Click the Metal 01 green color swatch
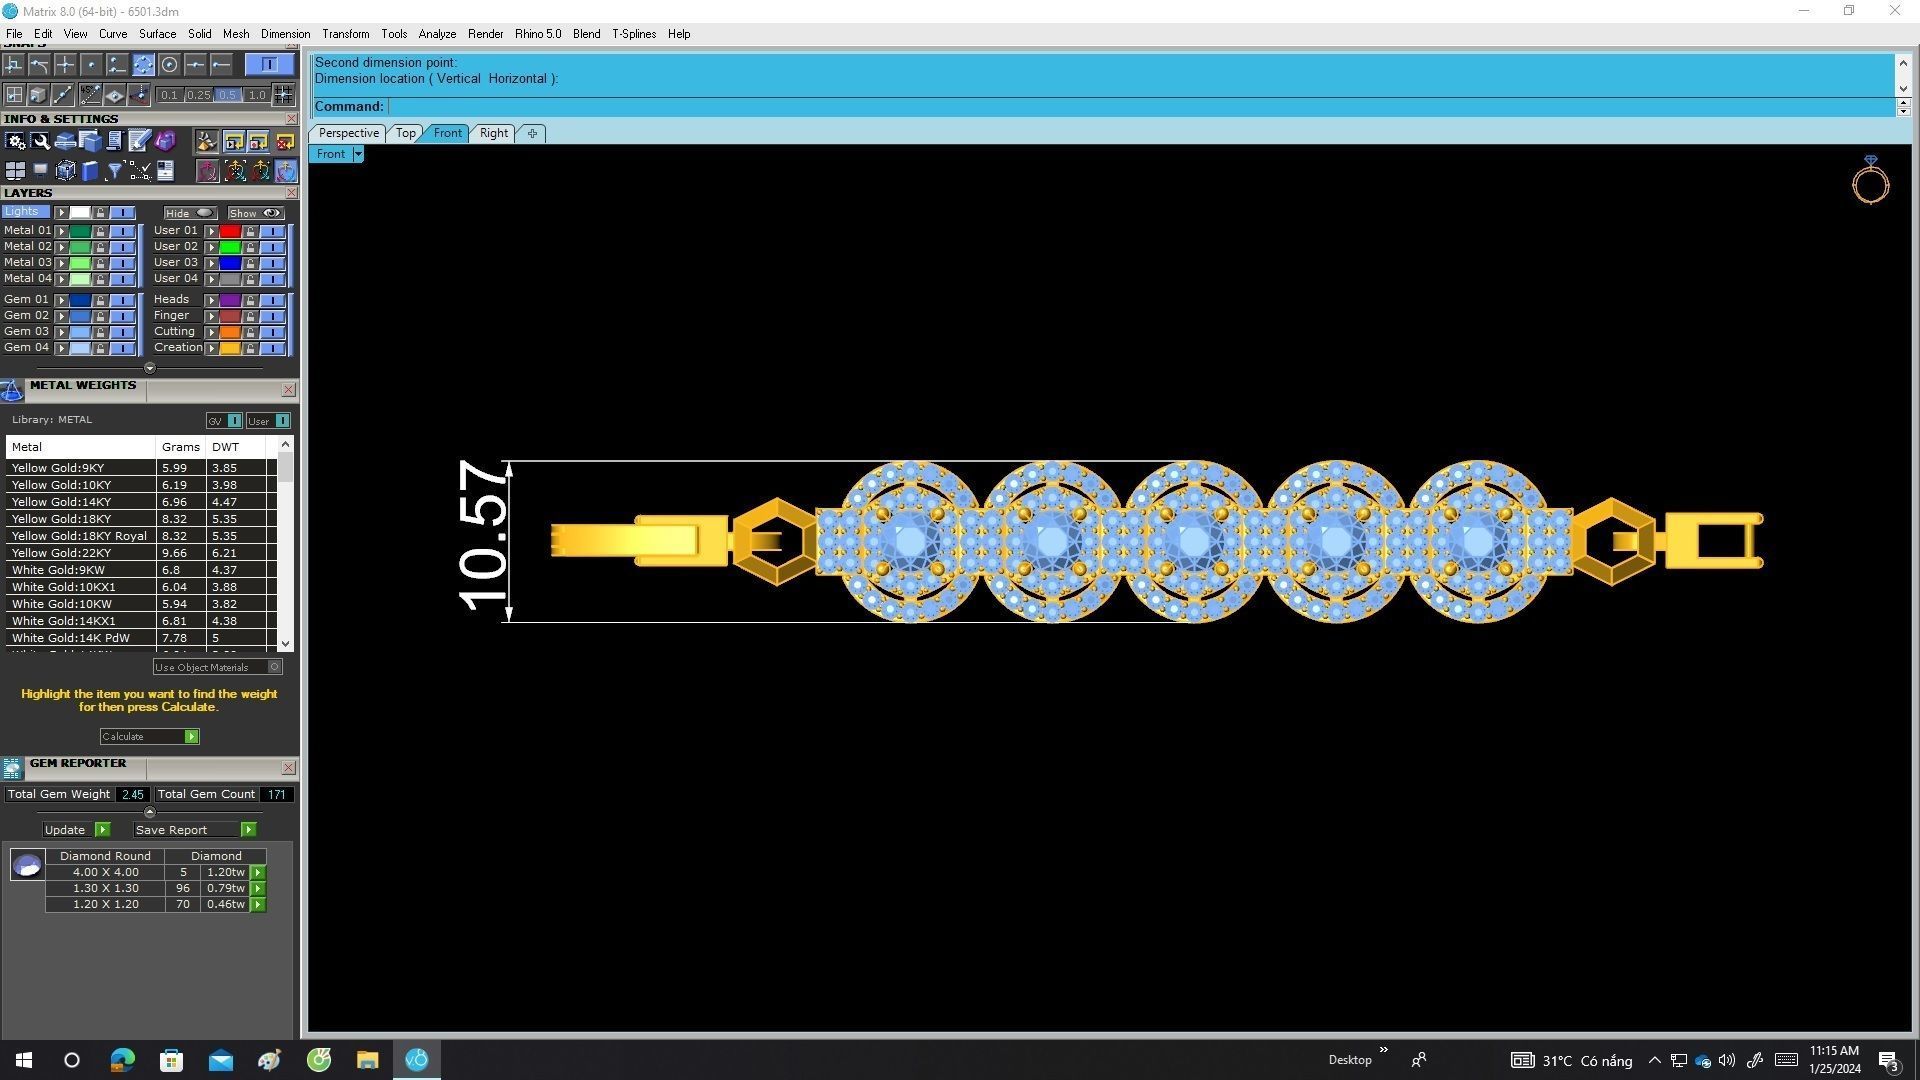This screenshot has width=1920, height=1080. point(80,231)
